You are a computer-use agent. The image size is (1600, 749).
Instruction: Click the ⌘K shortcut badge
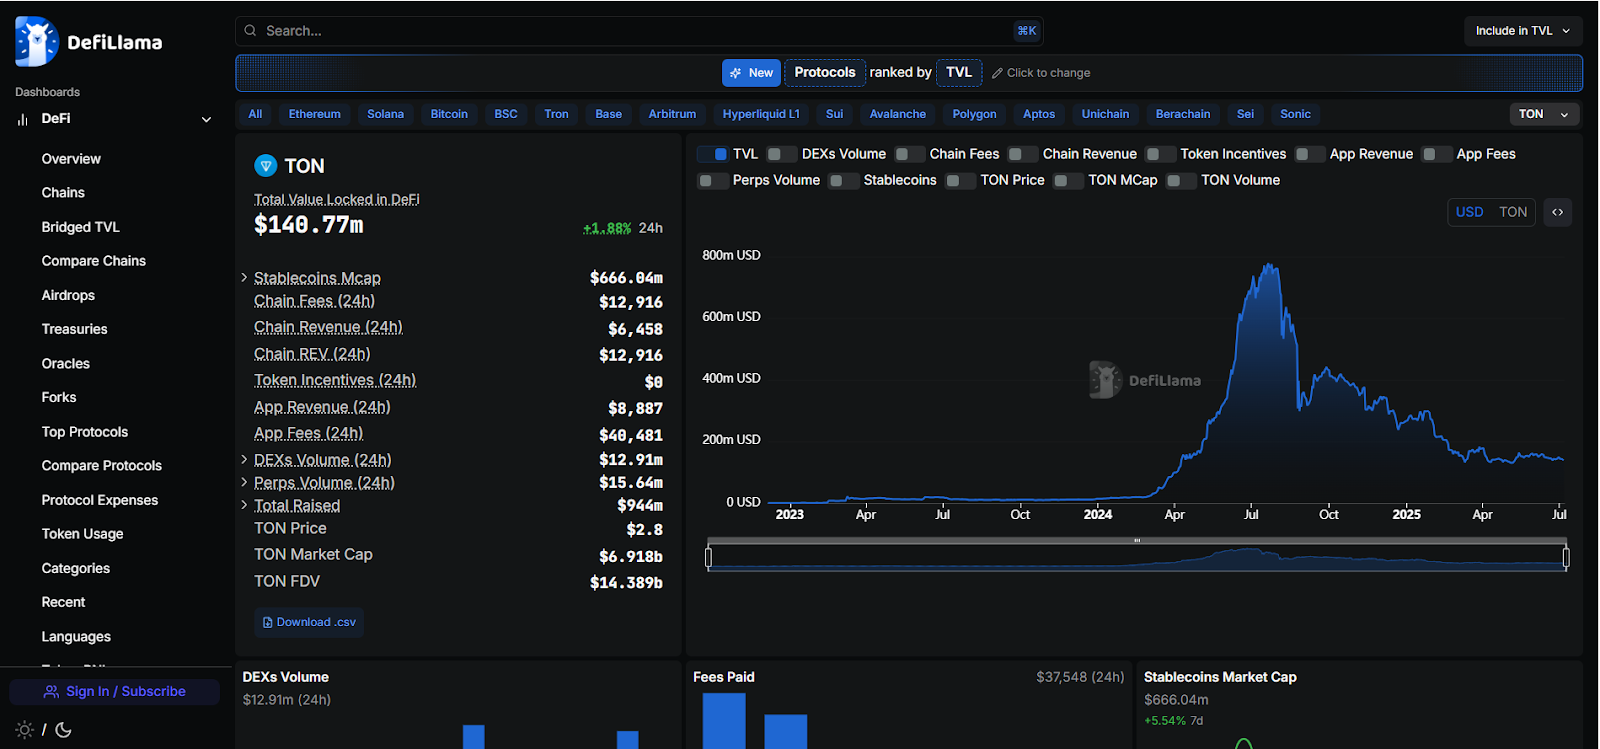[x=1027, y=31]
